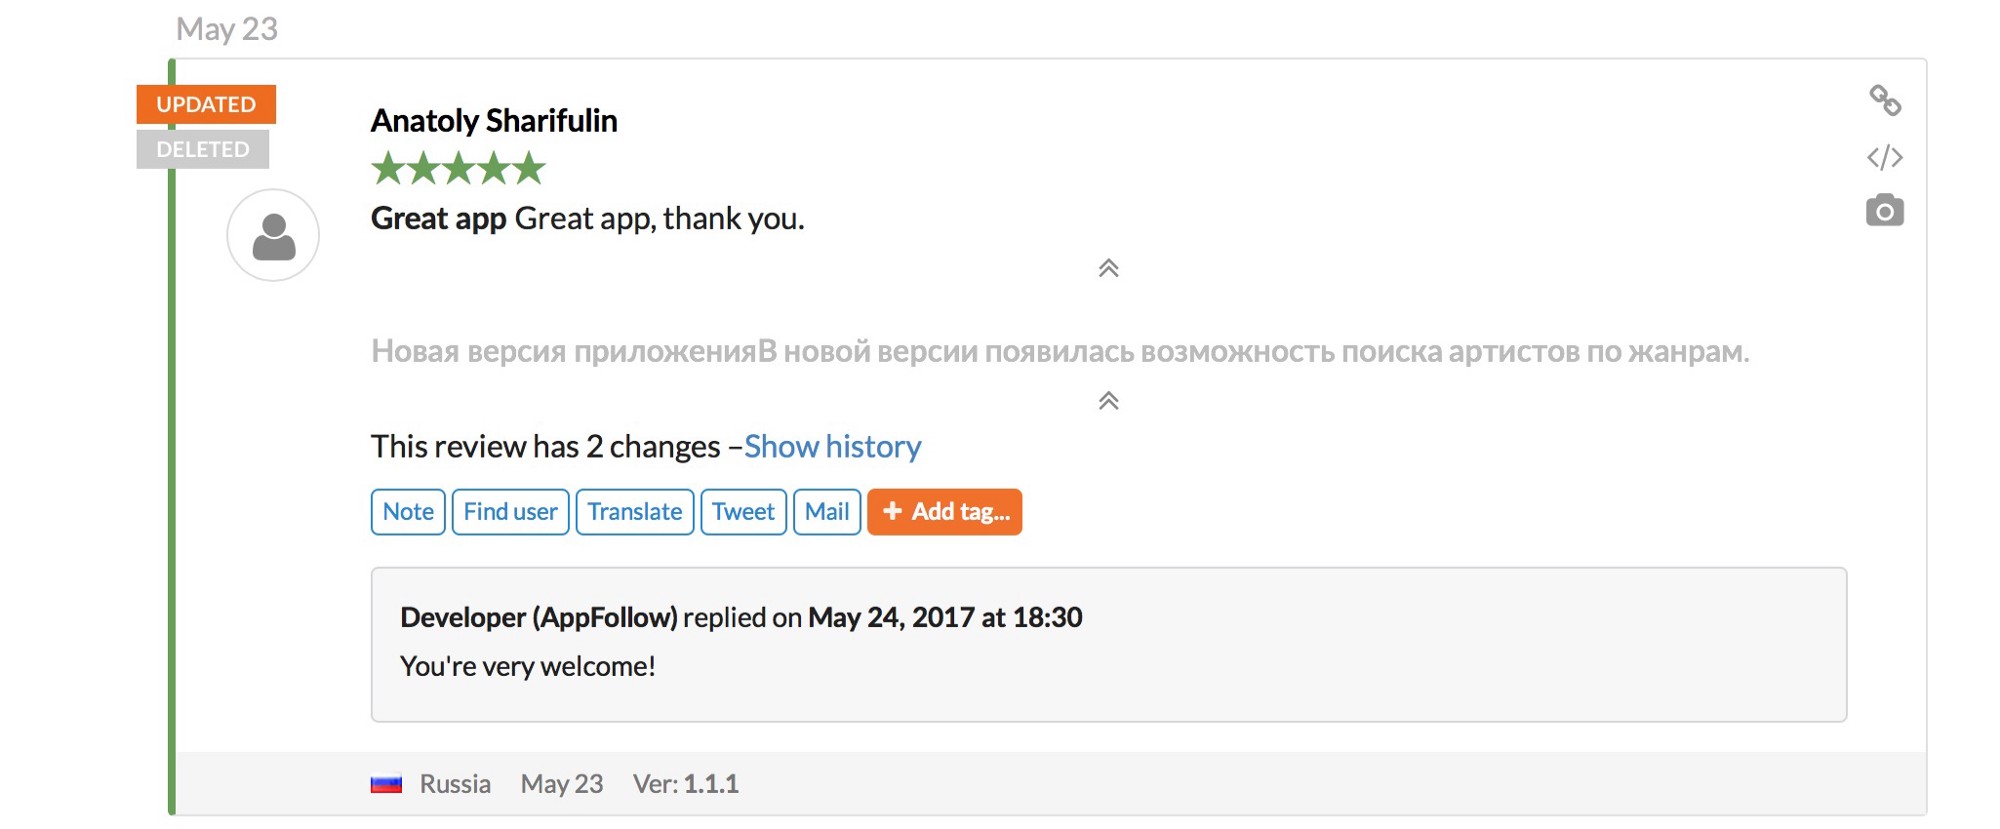
Task: Click the reviewer name Anatoly Sharifulin
Action: point(494,121)
